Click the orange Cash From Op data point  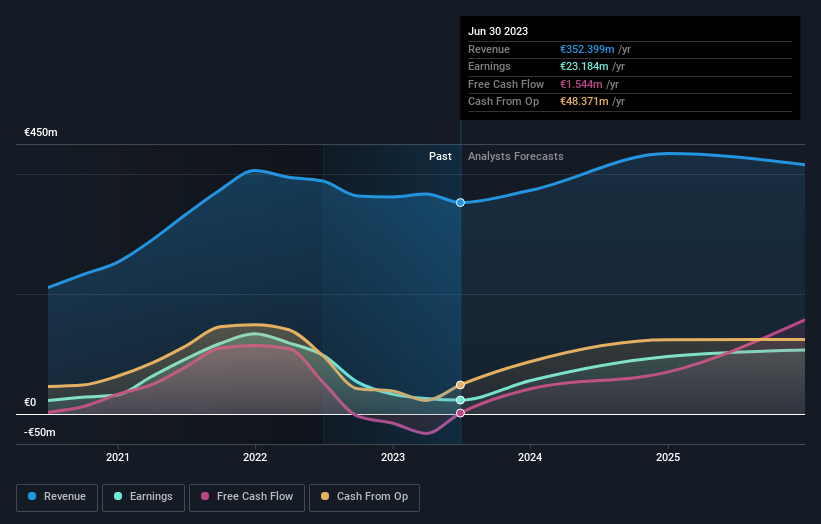pyautogui.click(x=460, y=385)
